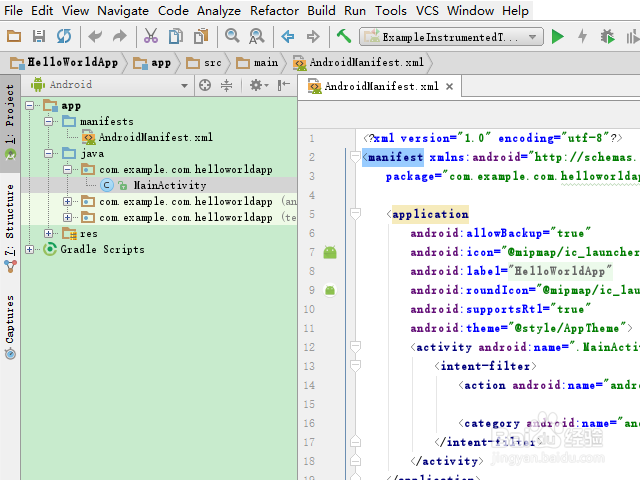Open the Edit menu
640x480 pixels.
tap(42, 11)
